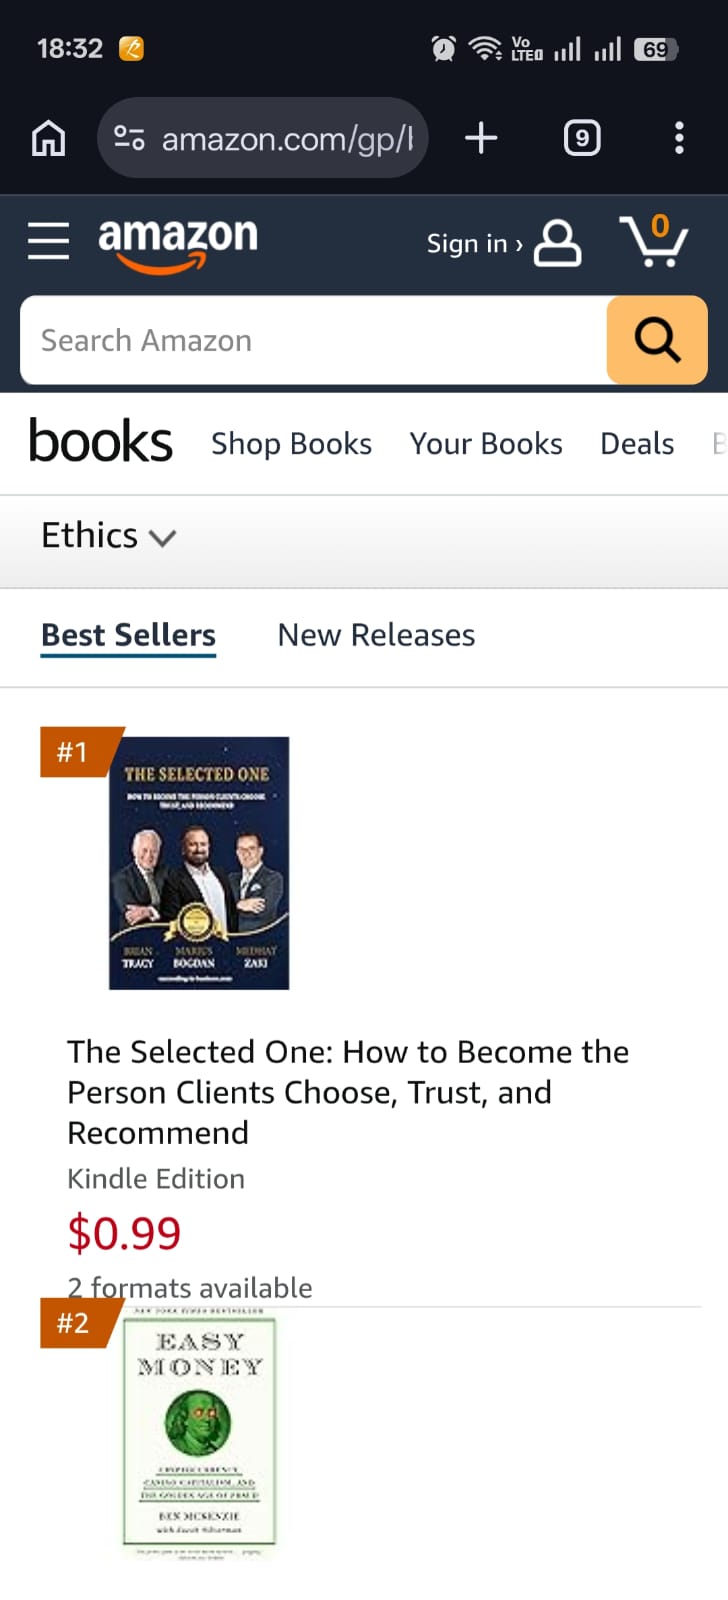Screen dimensions: 728x1600
Task: Open the site permissions icon in address bar
Action: point(128,138)
